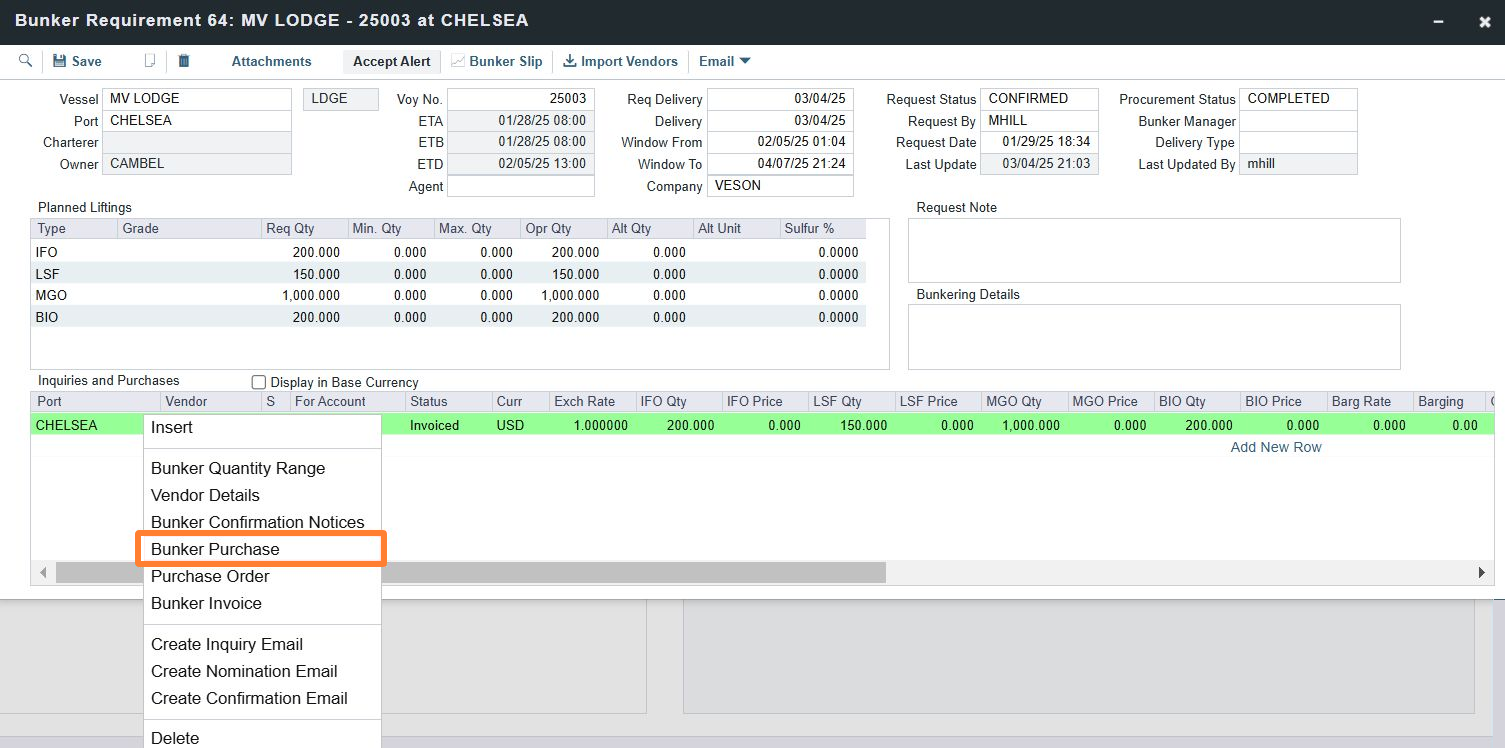The width and height of the screenshot is (1505, 748).
Task: Click the trash can delete icon
Action: point(184,61)
